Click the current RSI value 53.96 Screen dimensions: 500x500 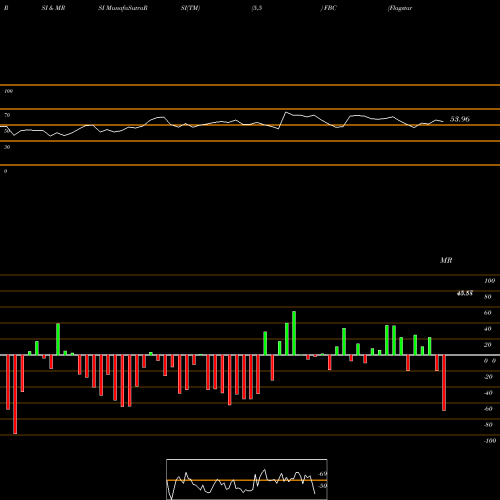(x=460, y=119)
